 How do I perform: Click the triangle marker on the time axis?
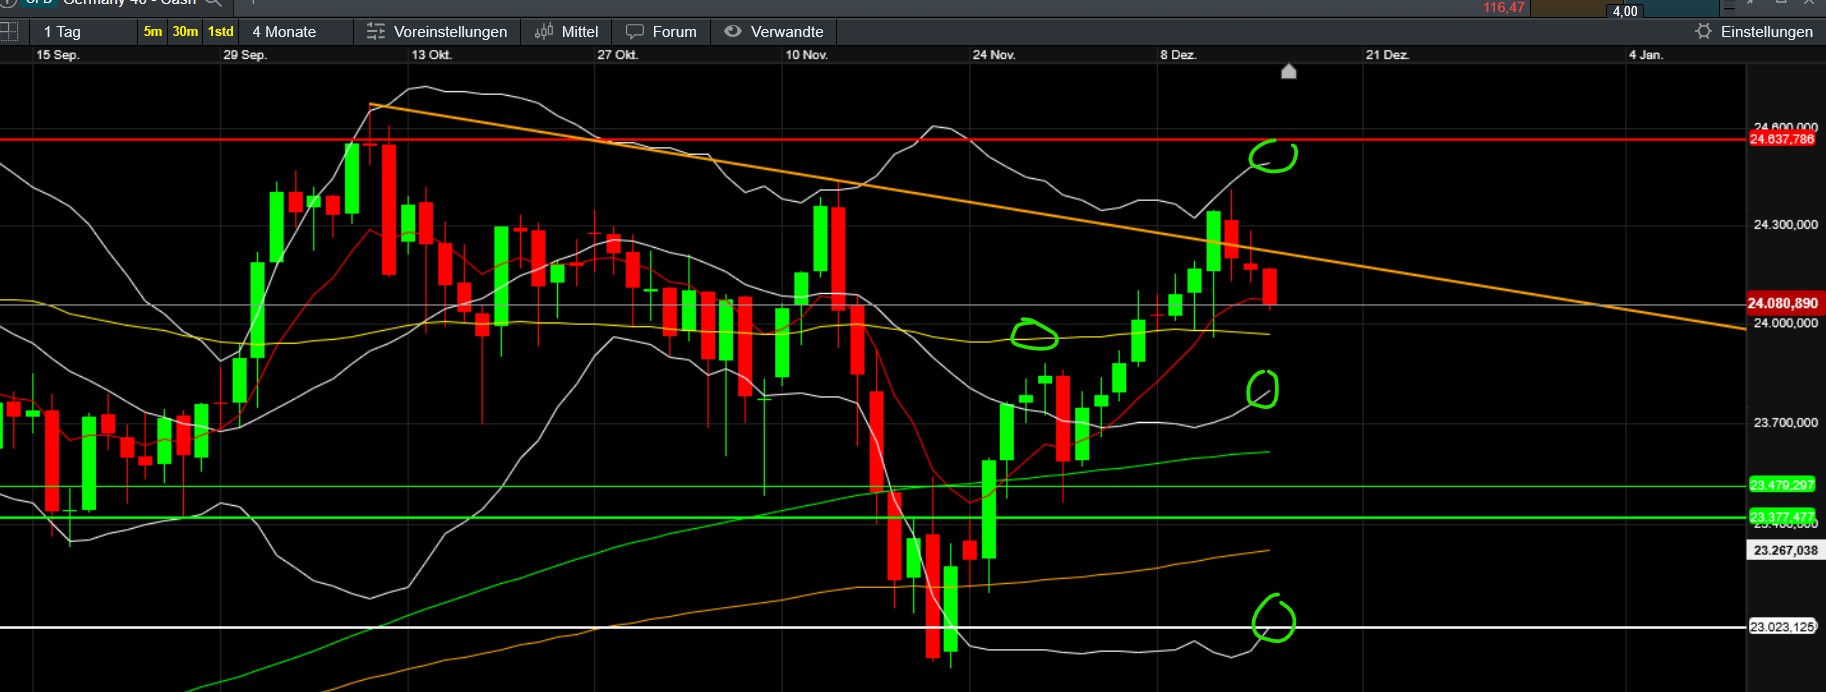tap(1289, 71)
